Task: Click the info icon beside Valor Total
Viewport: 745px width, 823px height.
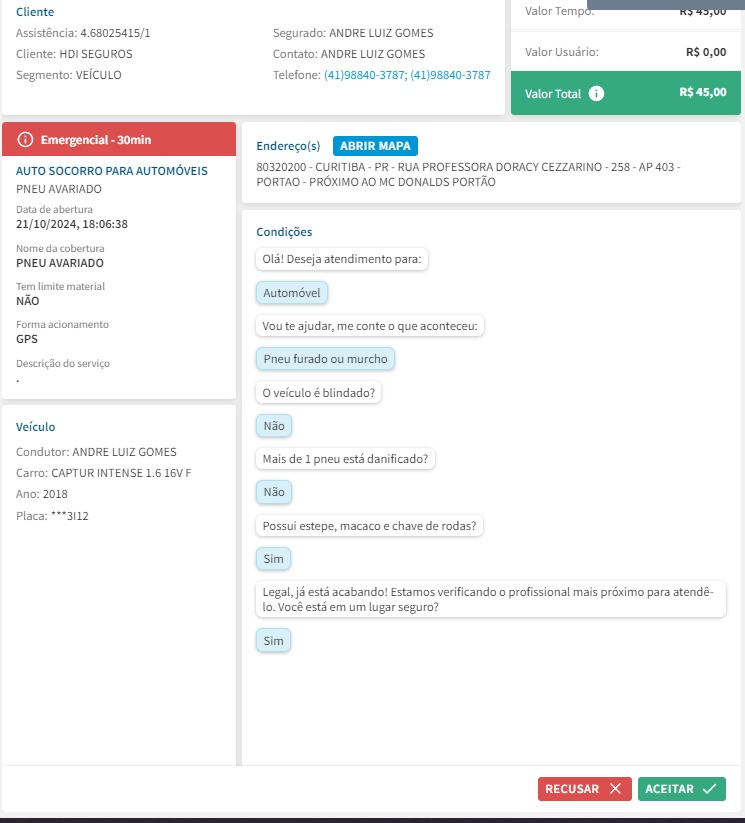Action: [596, 93]
